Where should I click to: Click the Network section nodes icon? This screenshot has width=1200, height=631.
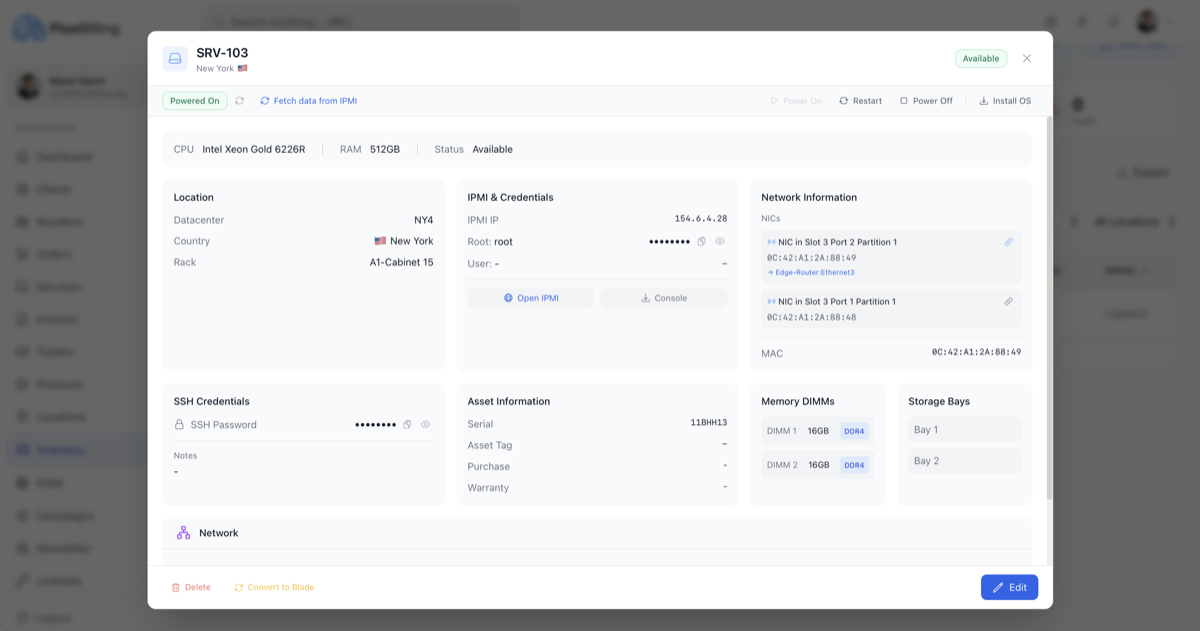(182, 532)
